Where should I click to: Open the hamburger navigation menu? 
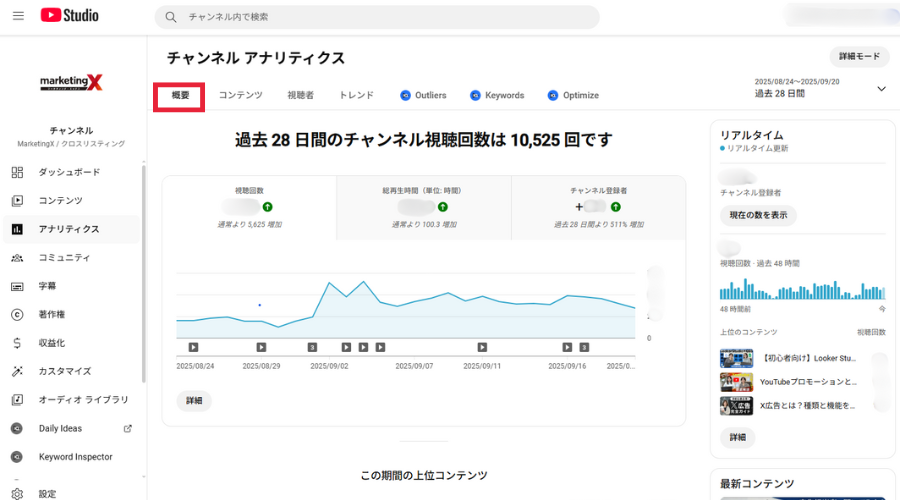coord(18,16)
